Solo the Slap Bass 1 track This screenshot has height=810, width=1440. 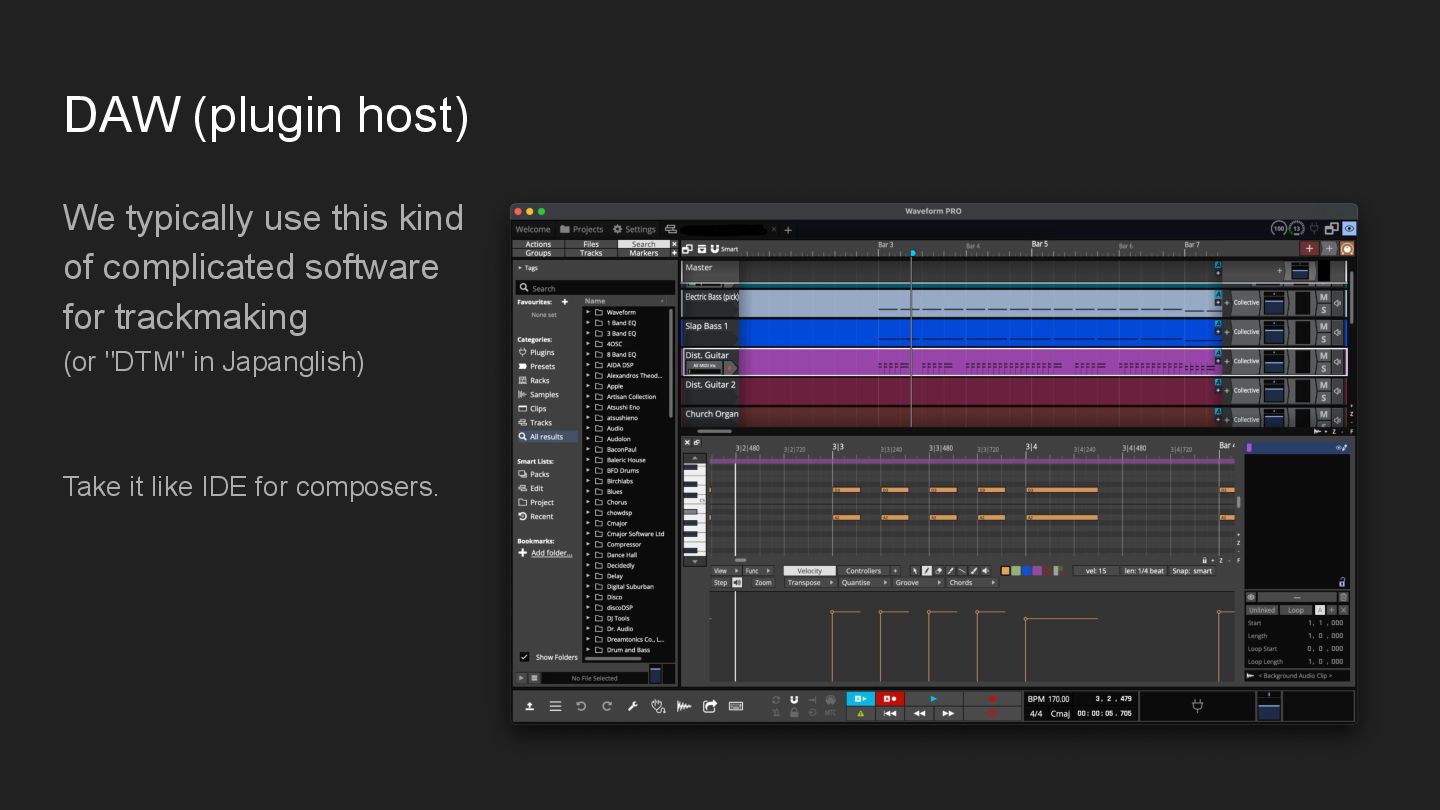[1324, 339]
